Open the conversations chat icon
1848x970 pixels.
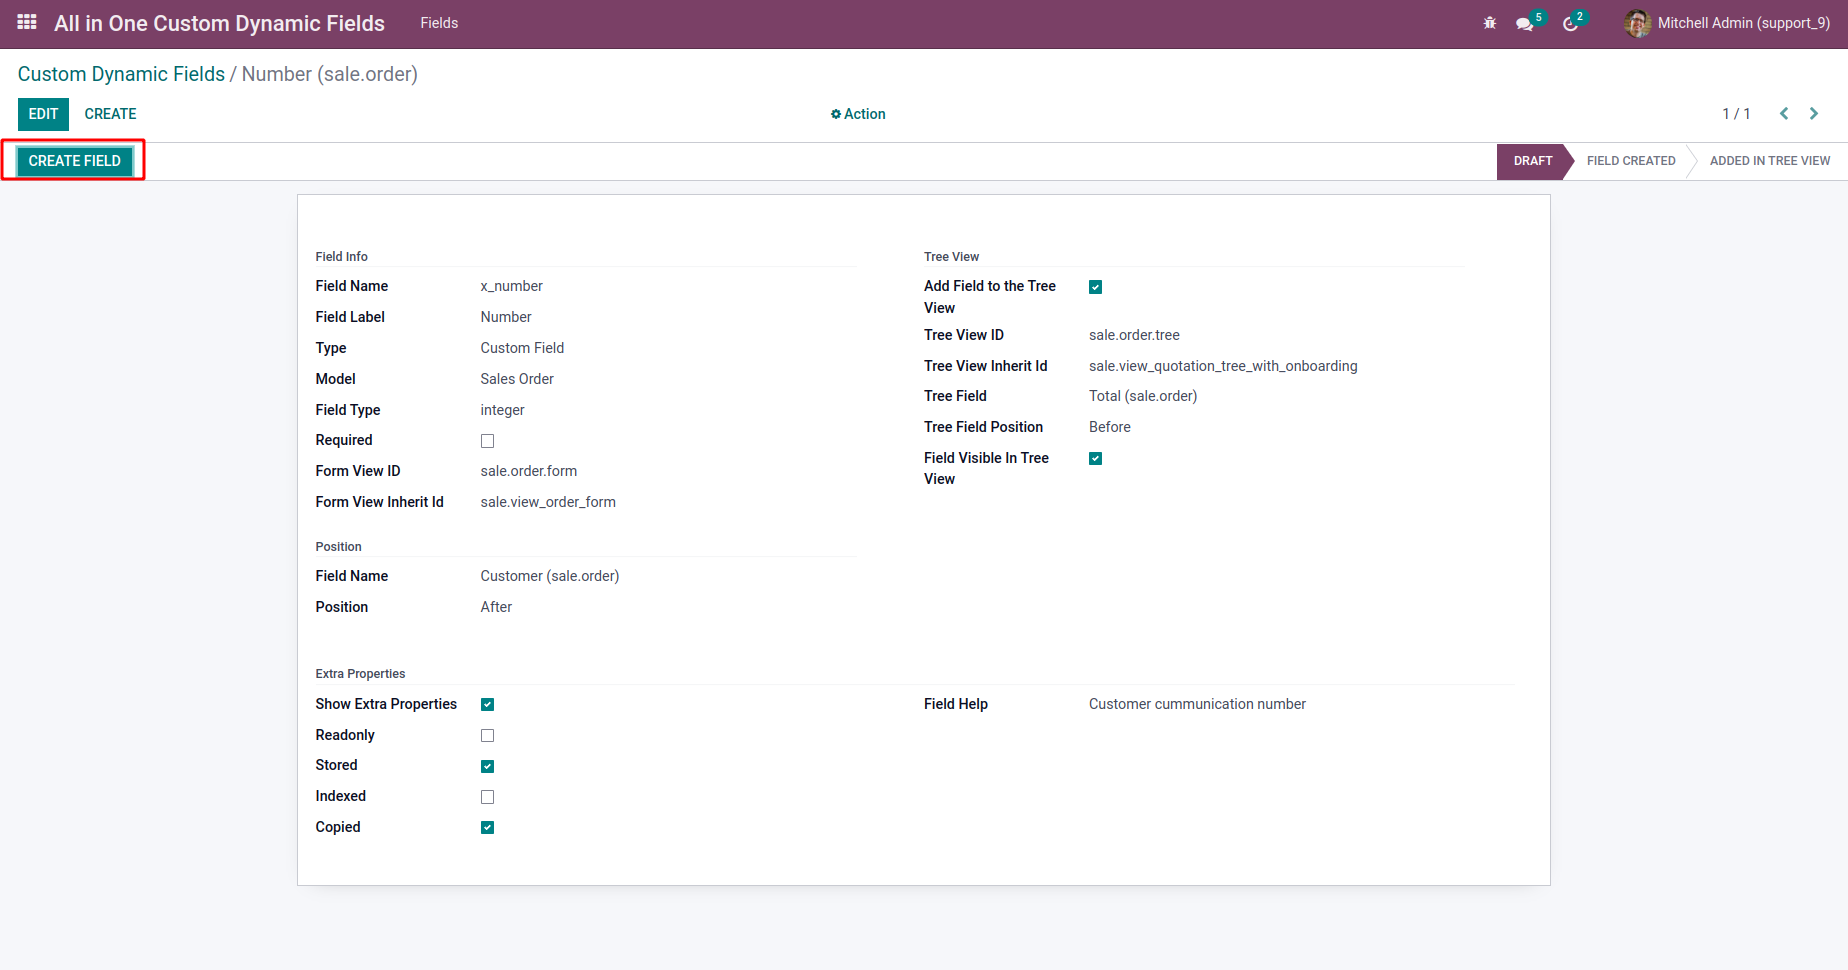click(x=1525, y=24)
